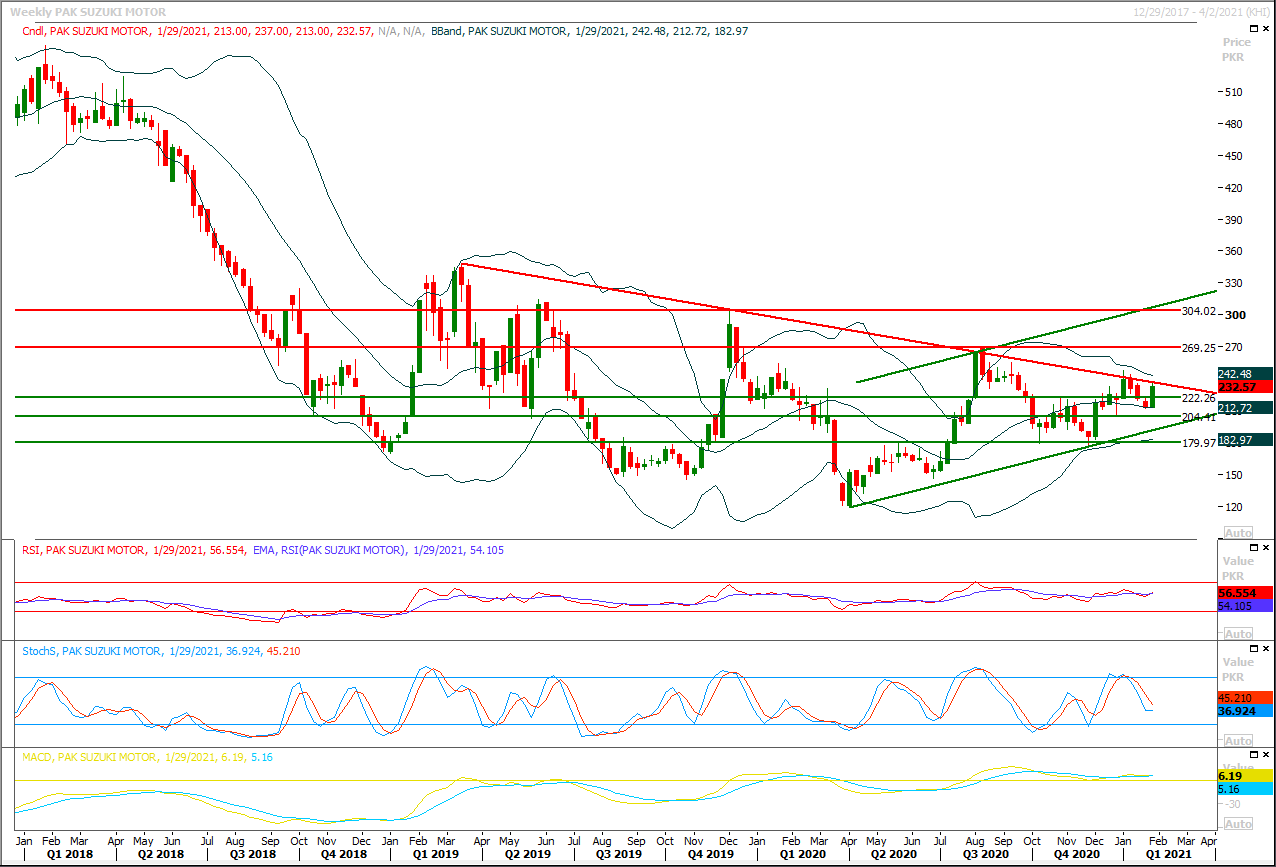Screen dimensions: 1276x867
Task: Maximize the Stochastic indicator panel
Action: 1253,649
